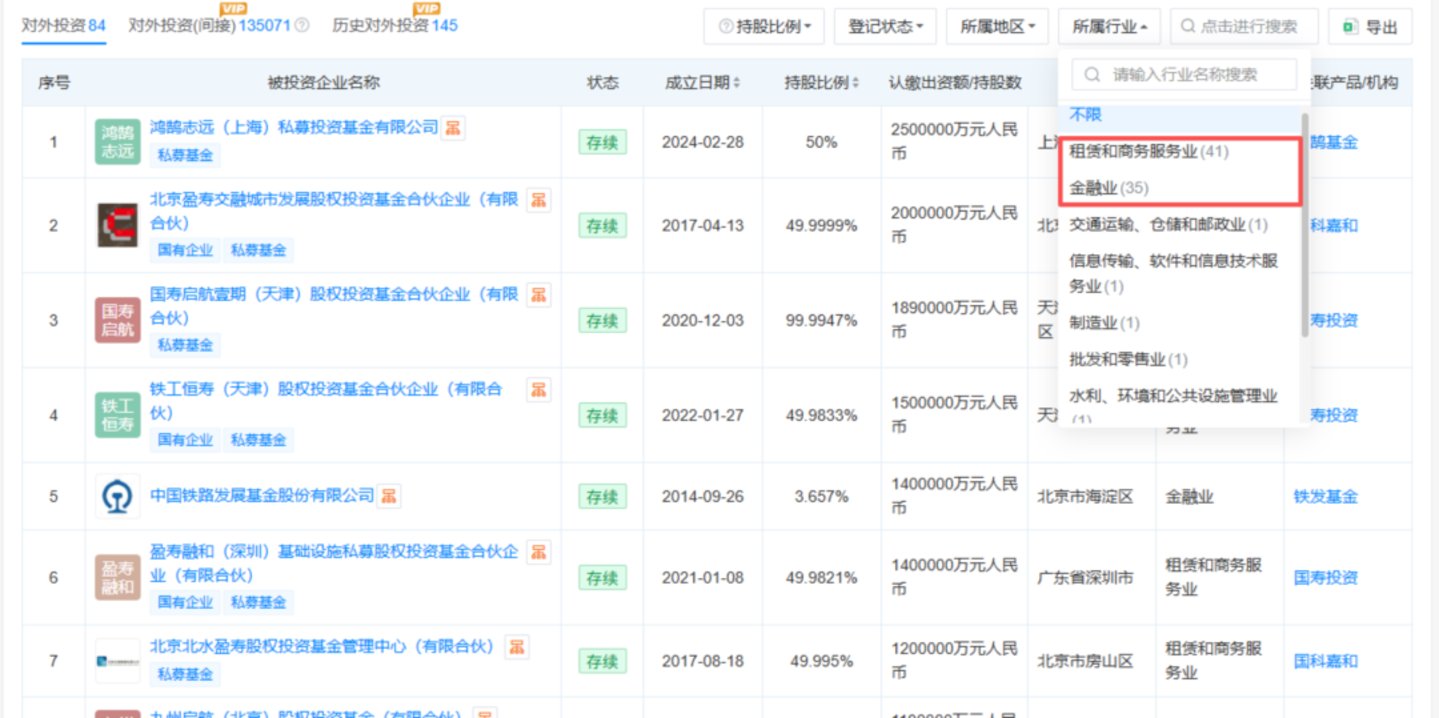Select the 99.9947% shareholding value

[x=821, y=320]
